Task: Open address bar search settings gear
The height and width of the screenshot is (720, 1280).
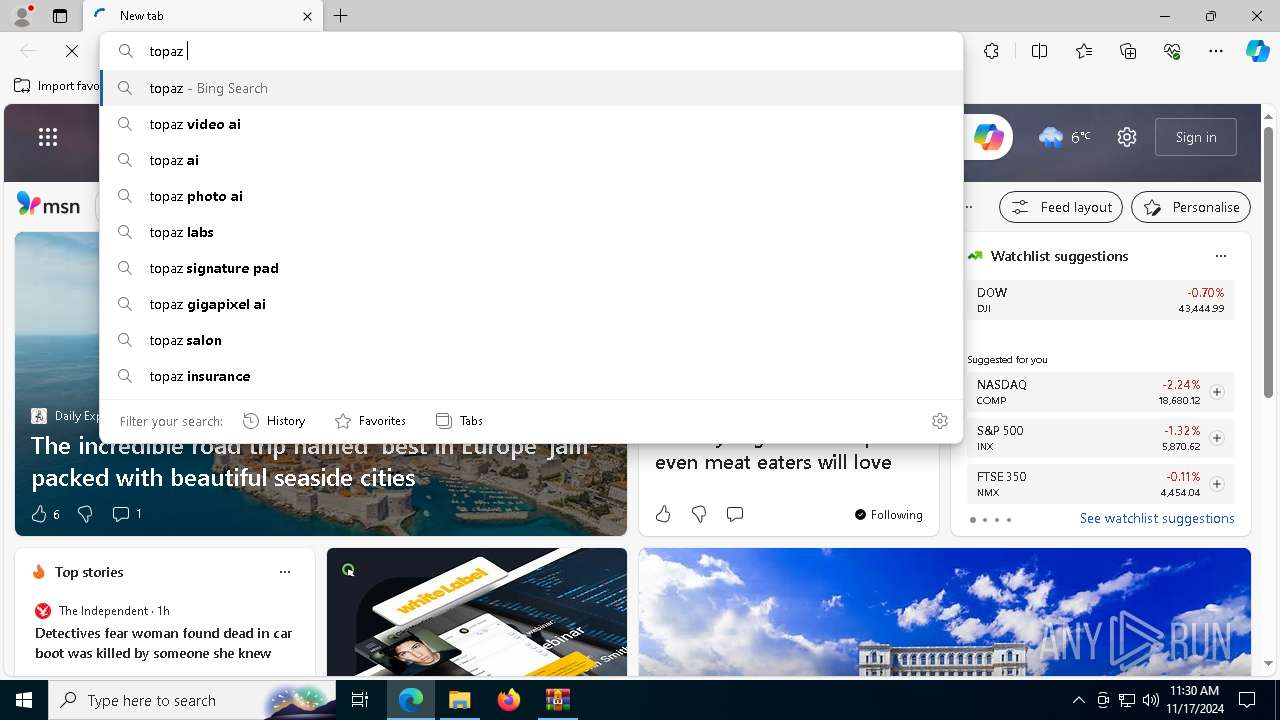Action: pos(939,421)
